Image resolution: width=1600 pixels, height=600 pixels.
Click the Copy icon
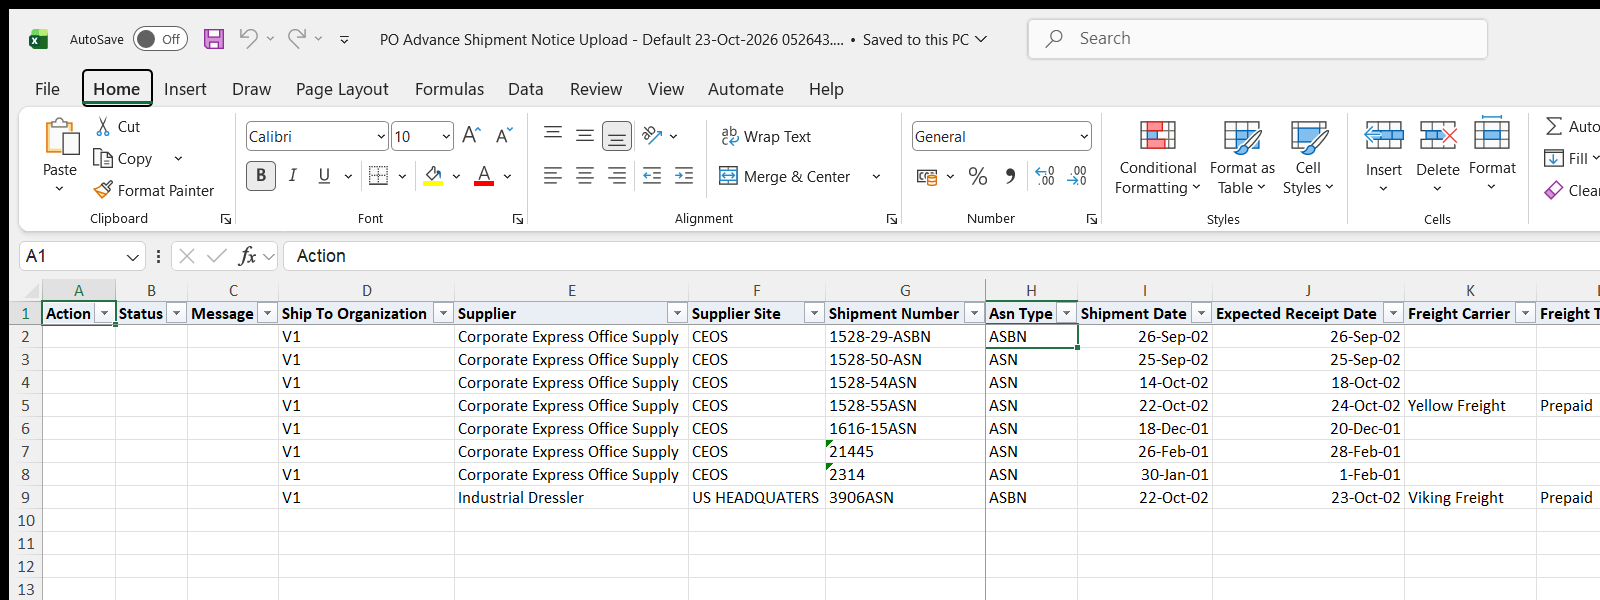click(102, 158)
